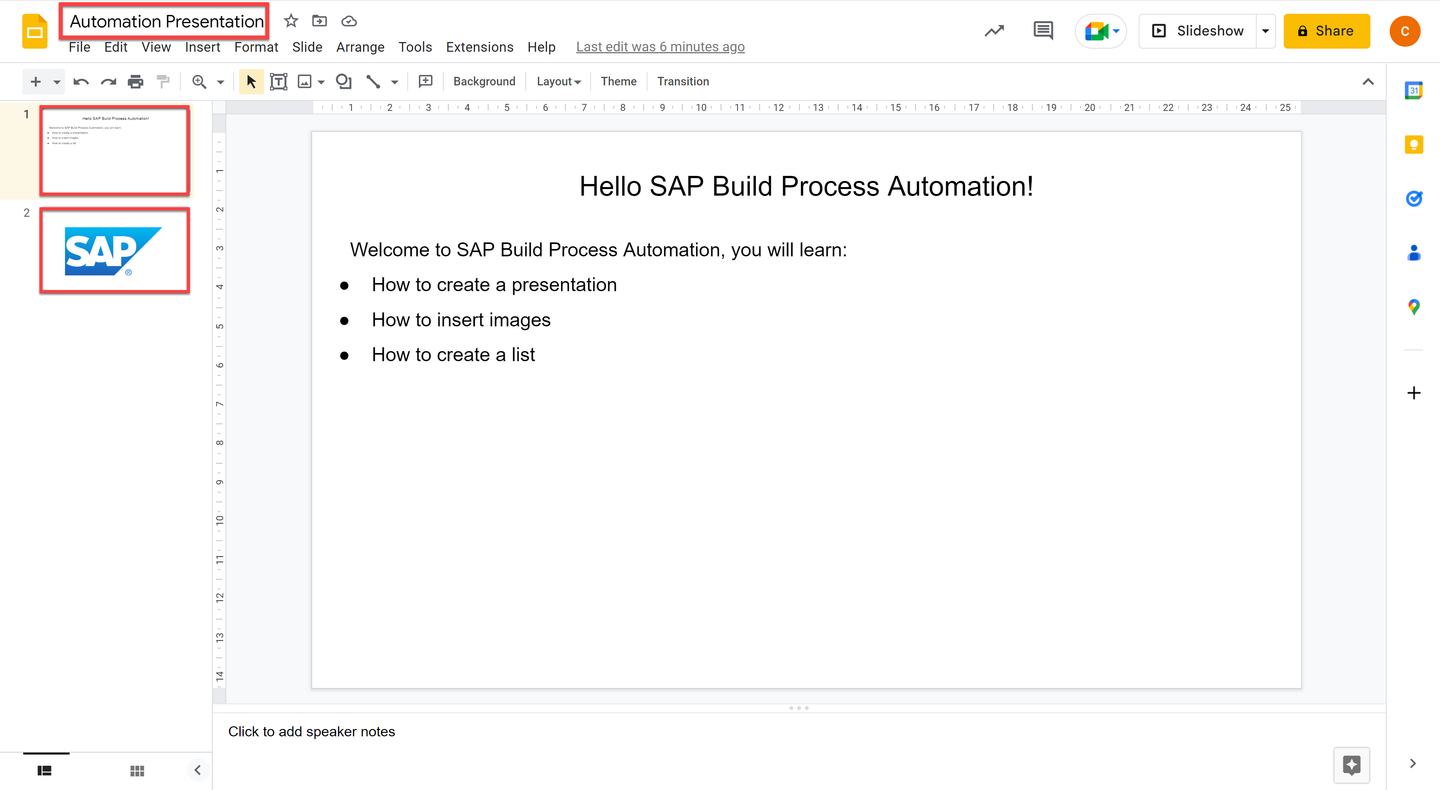Image resolution: width=1440 pixels, height=790 pixels.
Task: Print the presentation using printer icon
Action: click(136, 82)
